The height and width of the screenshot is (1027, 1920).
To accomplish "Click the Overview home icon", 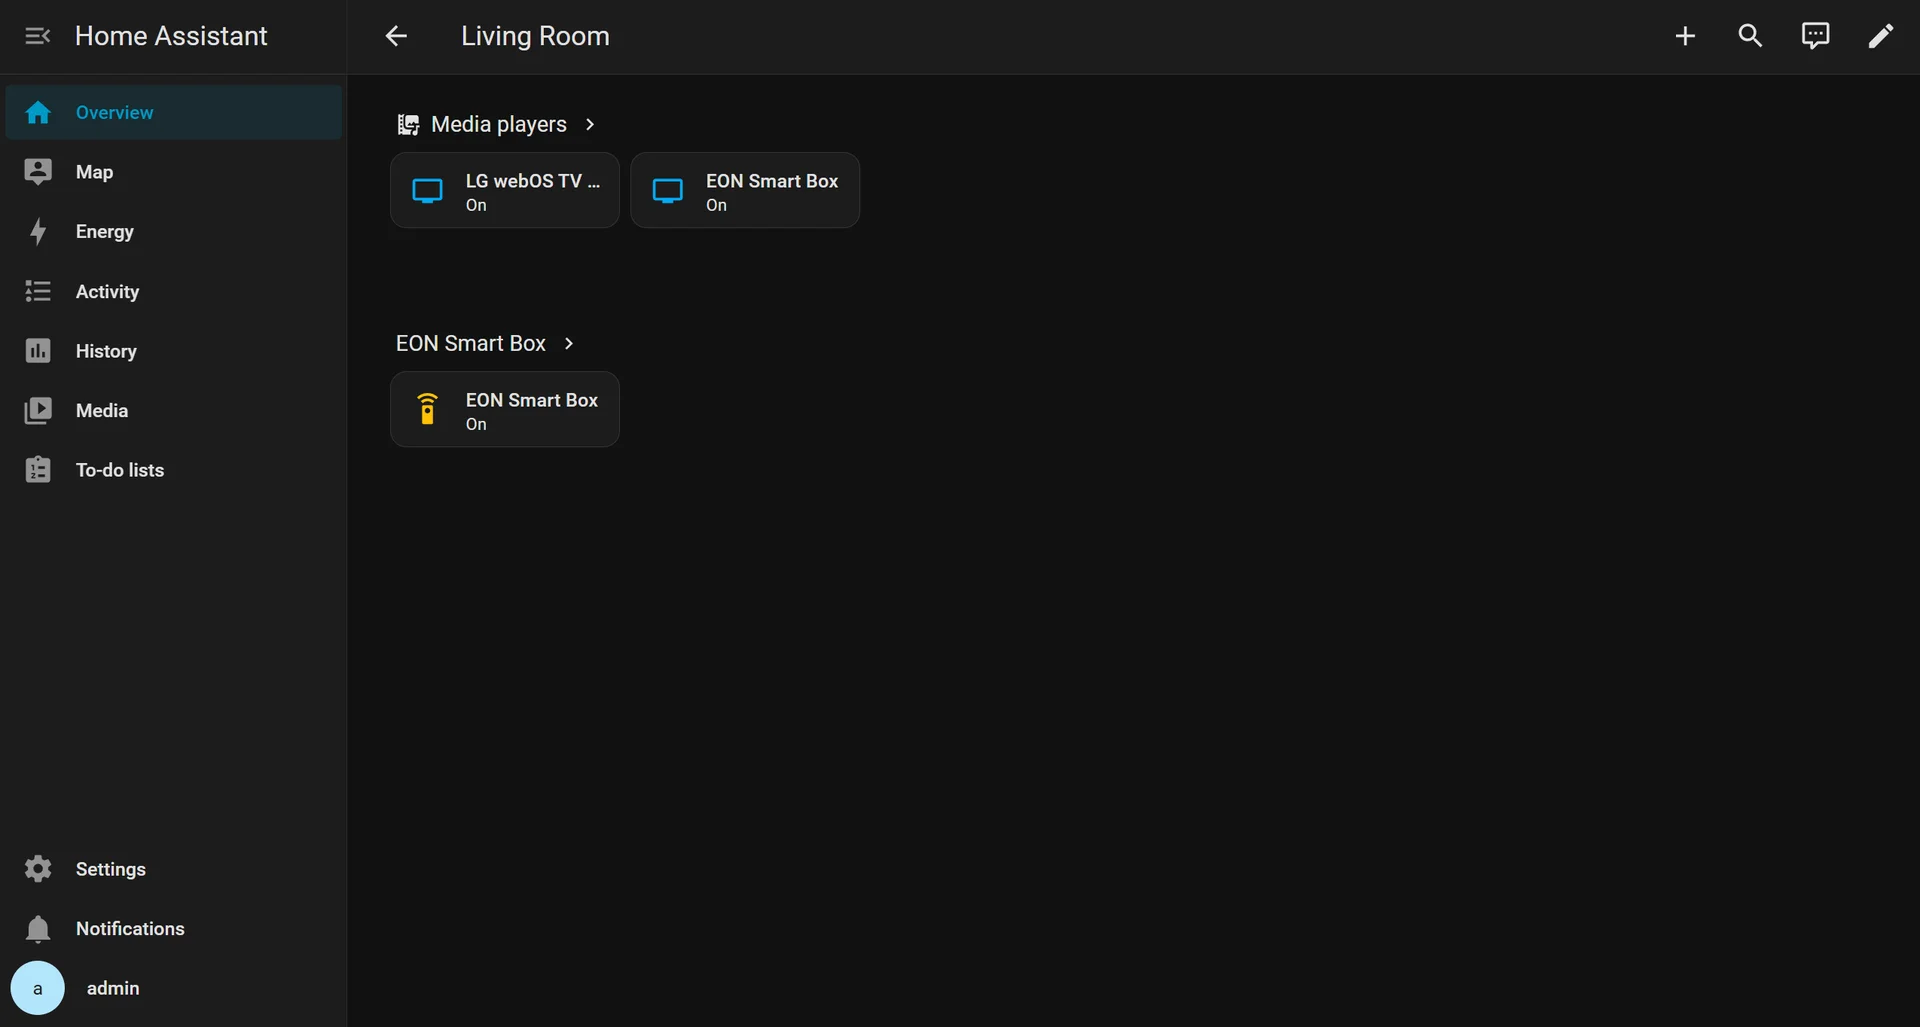I will (x=38, y=112).
